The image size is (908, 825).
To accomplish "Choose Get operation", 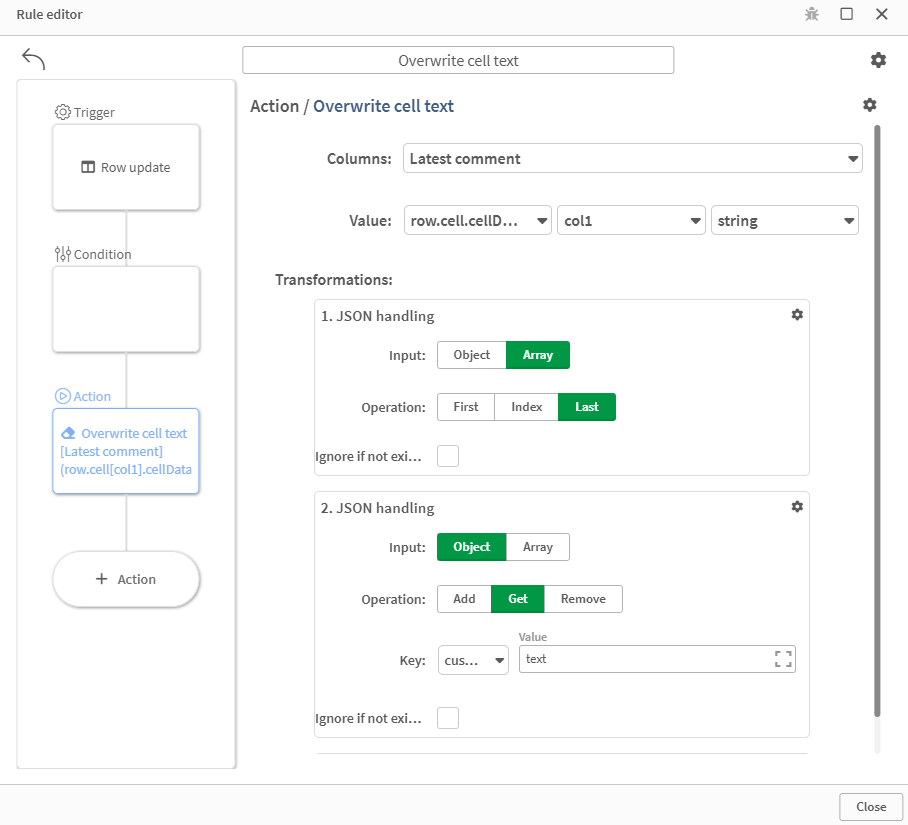I will [x=517, y=599].
